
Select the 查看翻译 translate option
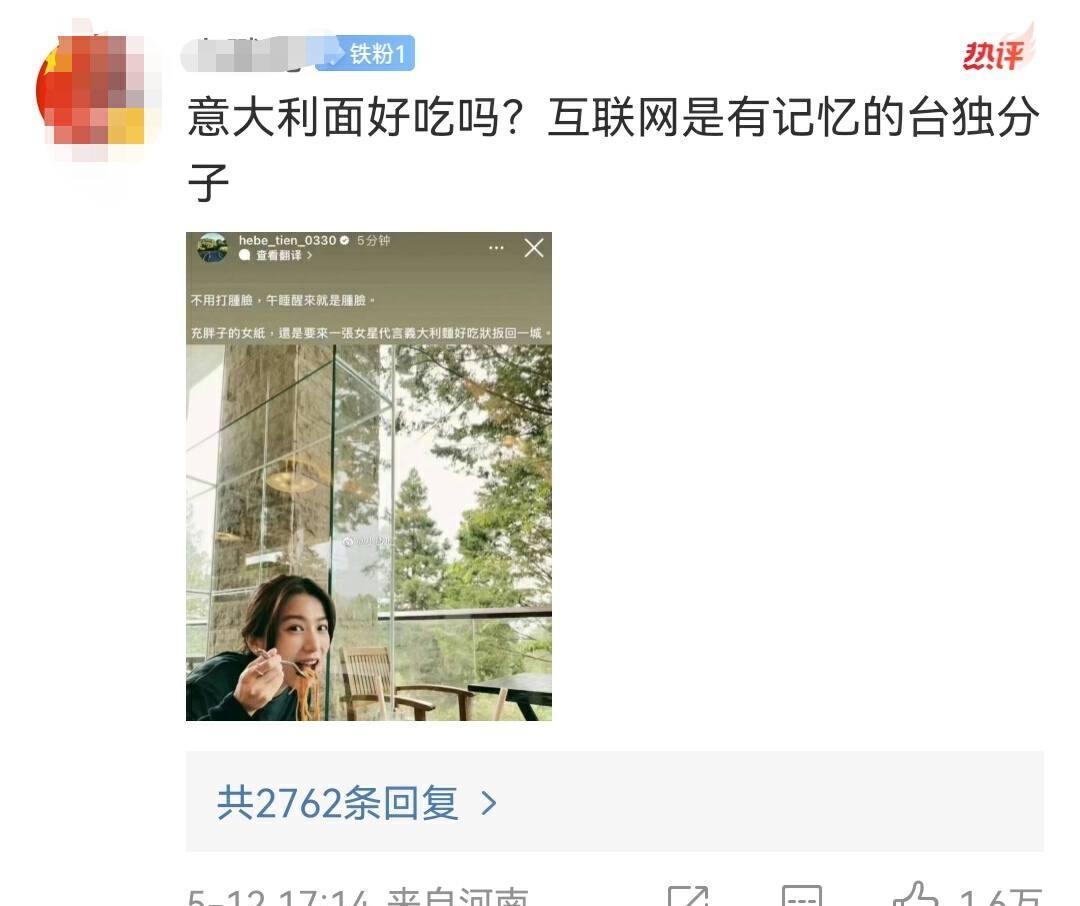[x=278, y=256]
